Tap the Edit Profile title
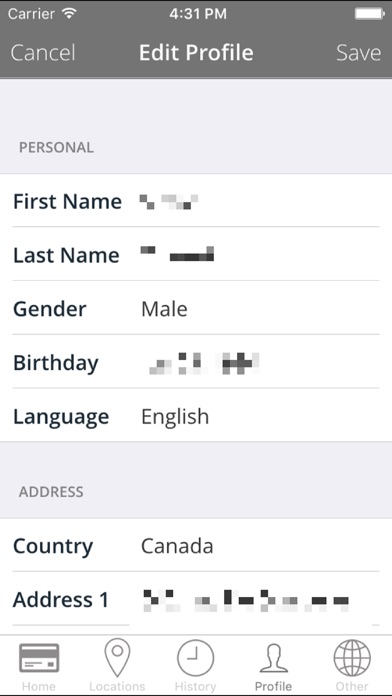The height and width of the screenshot is (696, 392). point(196,52)
